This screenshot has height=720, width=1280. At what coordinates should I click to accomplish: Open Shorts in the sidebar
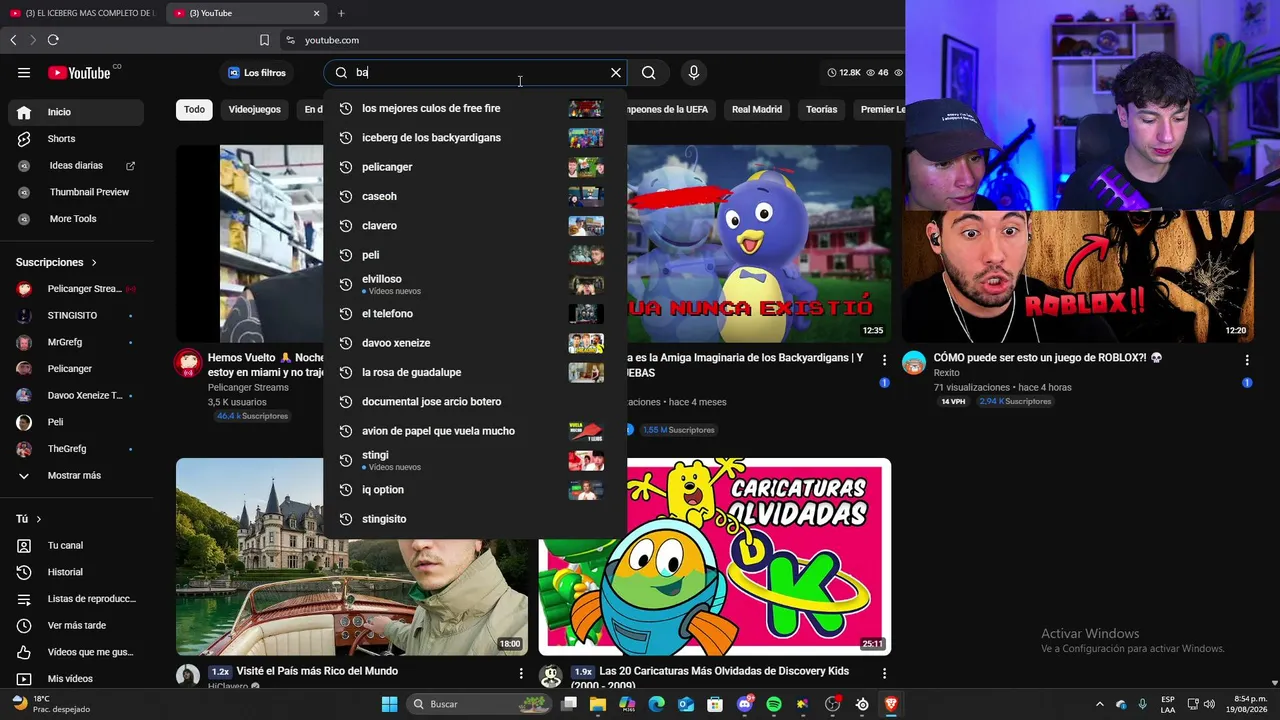coord(76,139)
